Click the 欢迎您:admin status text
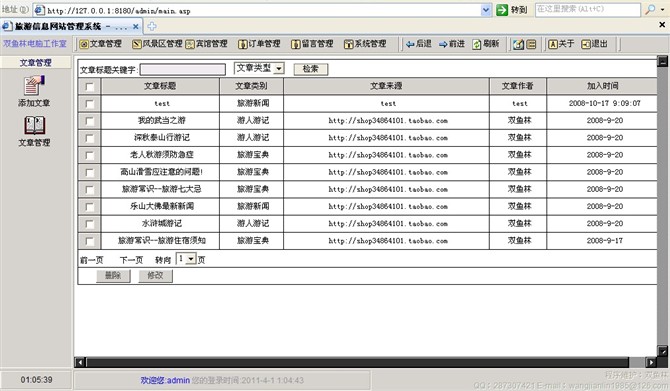 click(x=165, y=380)
